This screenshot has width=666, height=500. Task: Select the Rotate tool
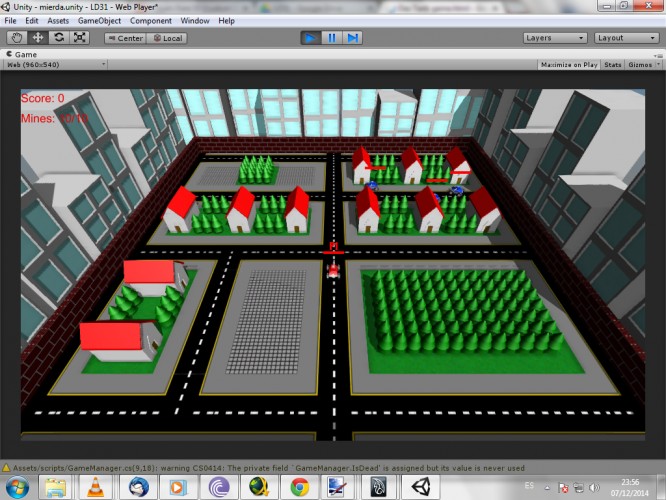[x=59, y=38]
